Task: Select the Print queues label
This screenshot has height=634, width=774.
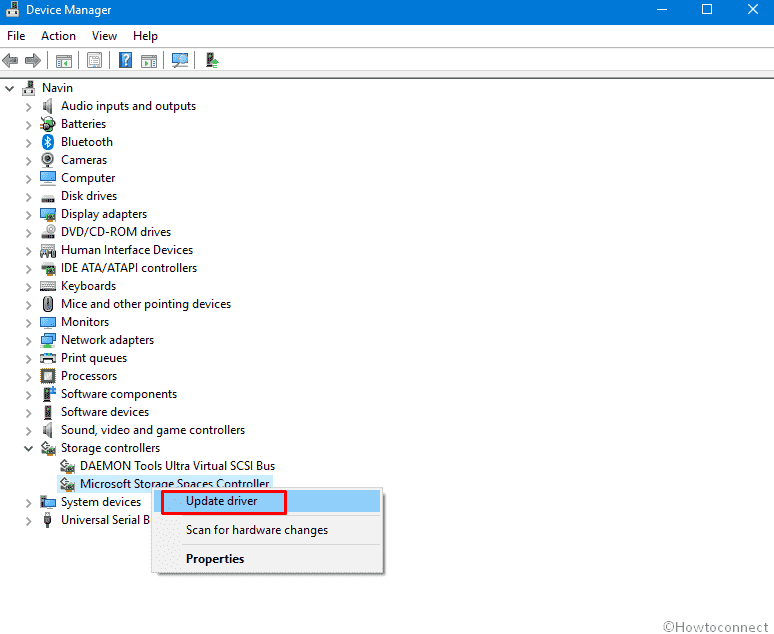Action: (94, 358)
